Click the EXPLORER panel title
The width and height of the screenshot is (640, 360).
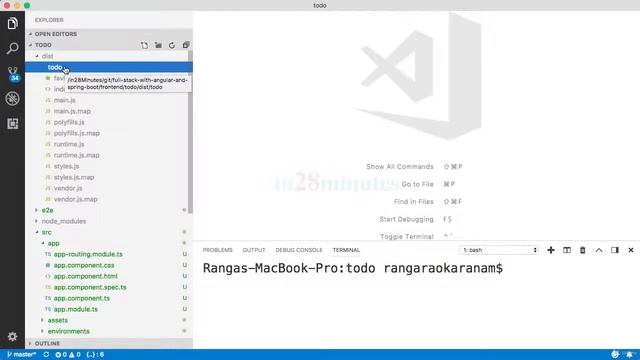pos(49,20)
